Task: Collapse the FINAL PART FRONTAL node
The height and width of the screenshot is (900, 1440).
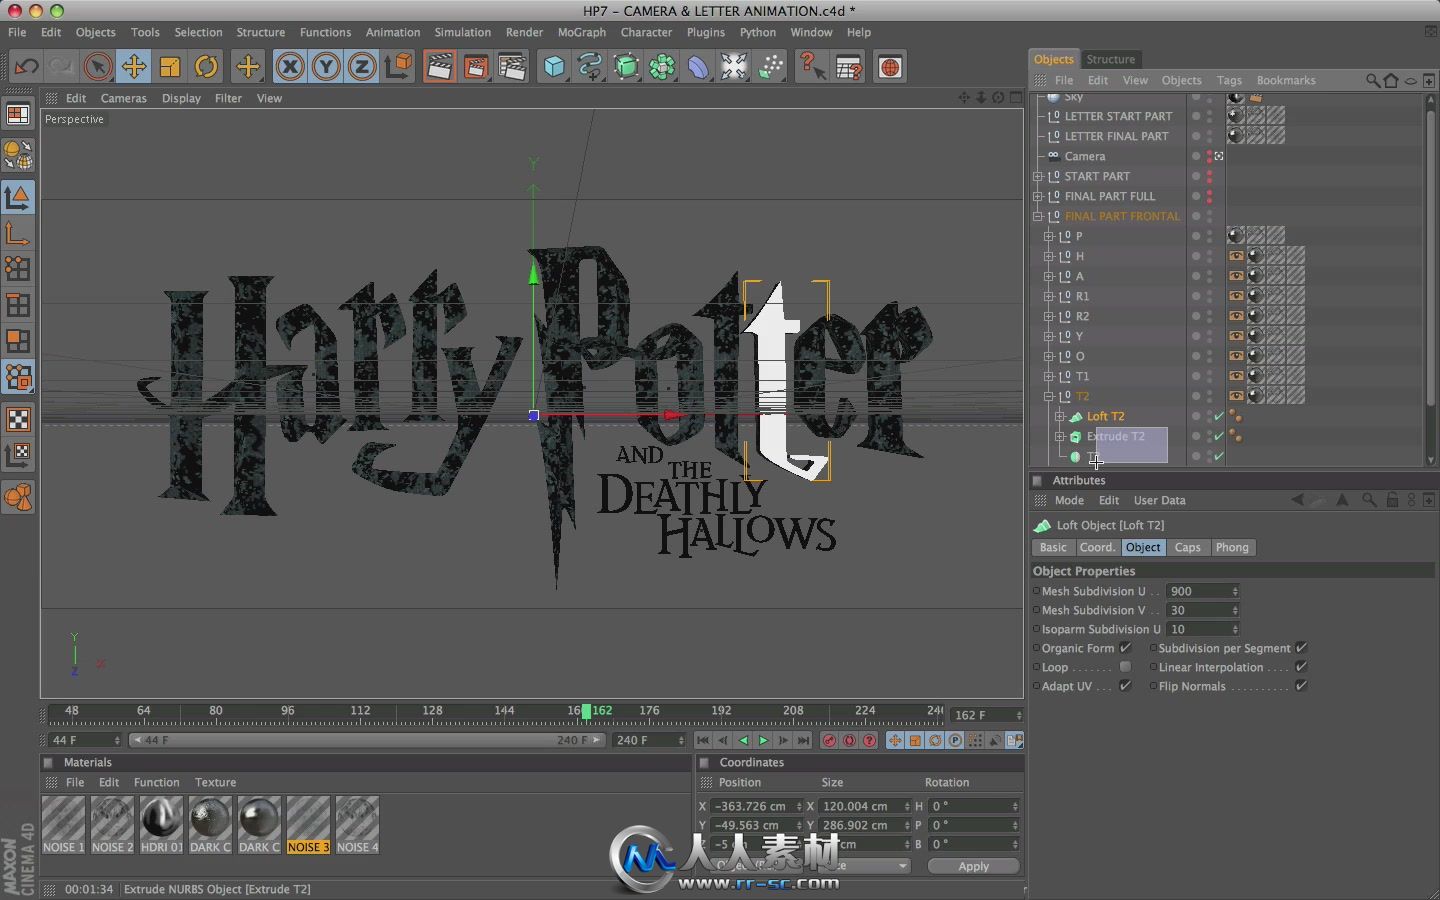Action: (x=1038, y=216)
